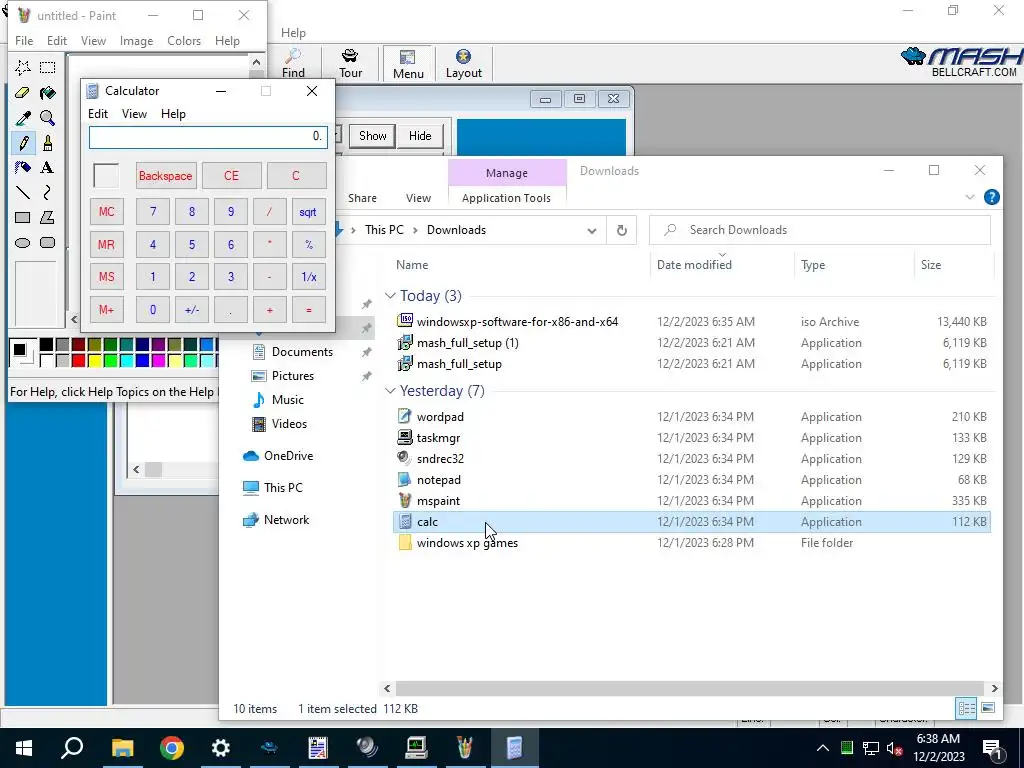The width and height of the screenshot is (1024, 768).
Task: Click the sqrt button in Calculator
Action: click(x=308, y=212)
